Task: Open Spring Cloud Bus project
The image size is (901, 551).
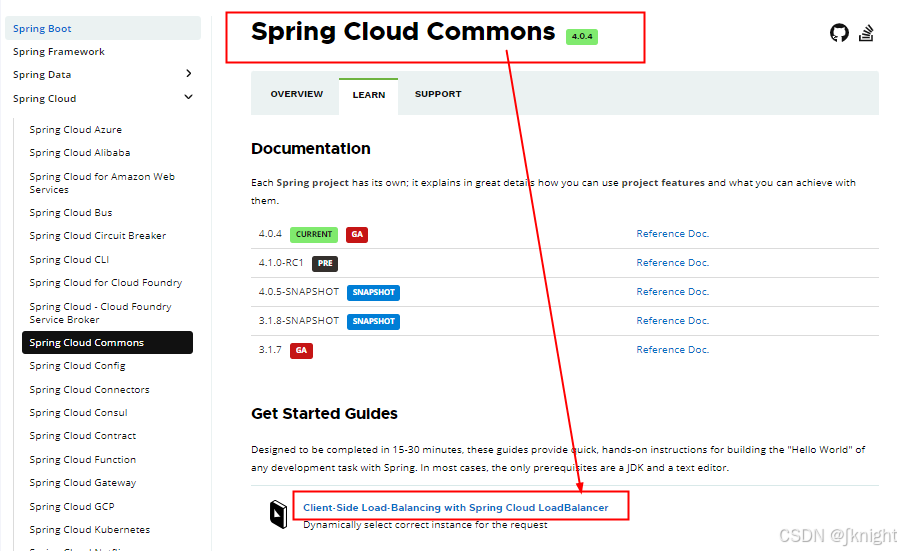Action: (71, 213)
